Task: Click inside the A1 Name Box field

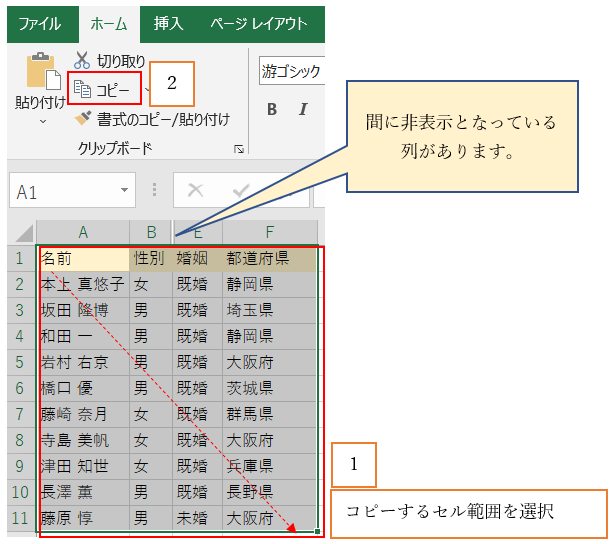Action: coord(60,190)
